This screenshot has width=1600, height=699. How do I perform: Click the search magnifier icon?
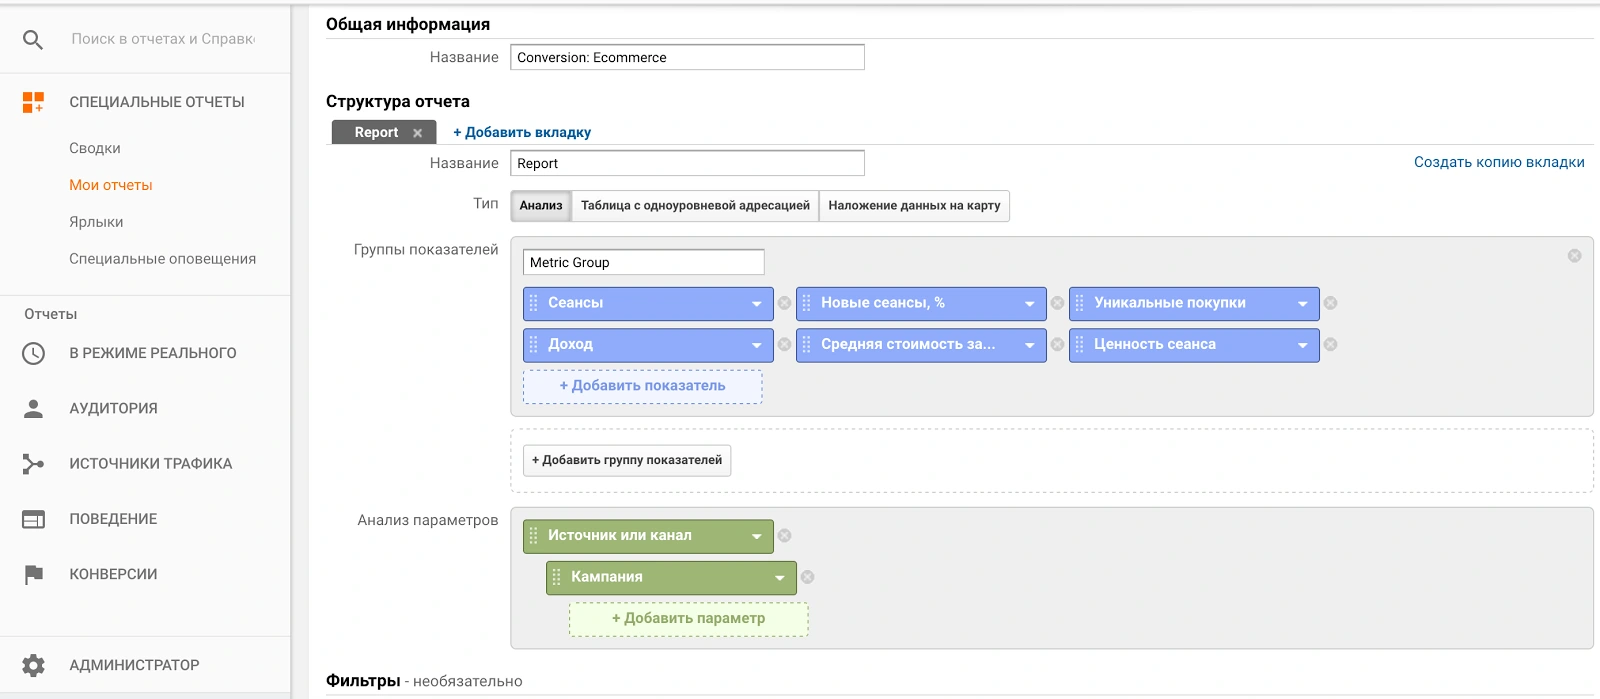pos(33,39)
